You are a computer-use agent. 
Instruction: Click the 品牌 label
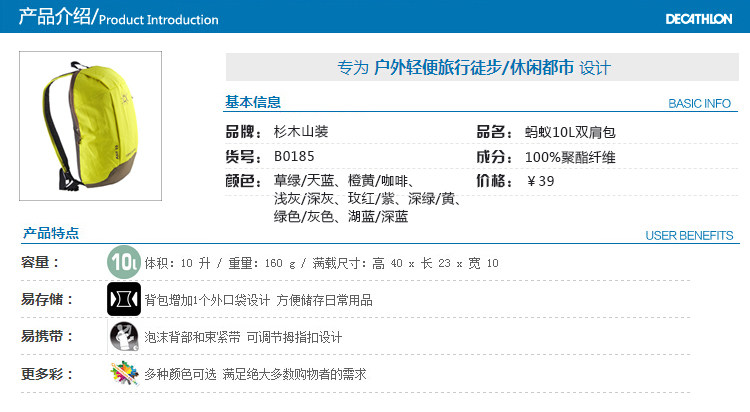coord(243,132)
